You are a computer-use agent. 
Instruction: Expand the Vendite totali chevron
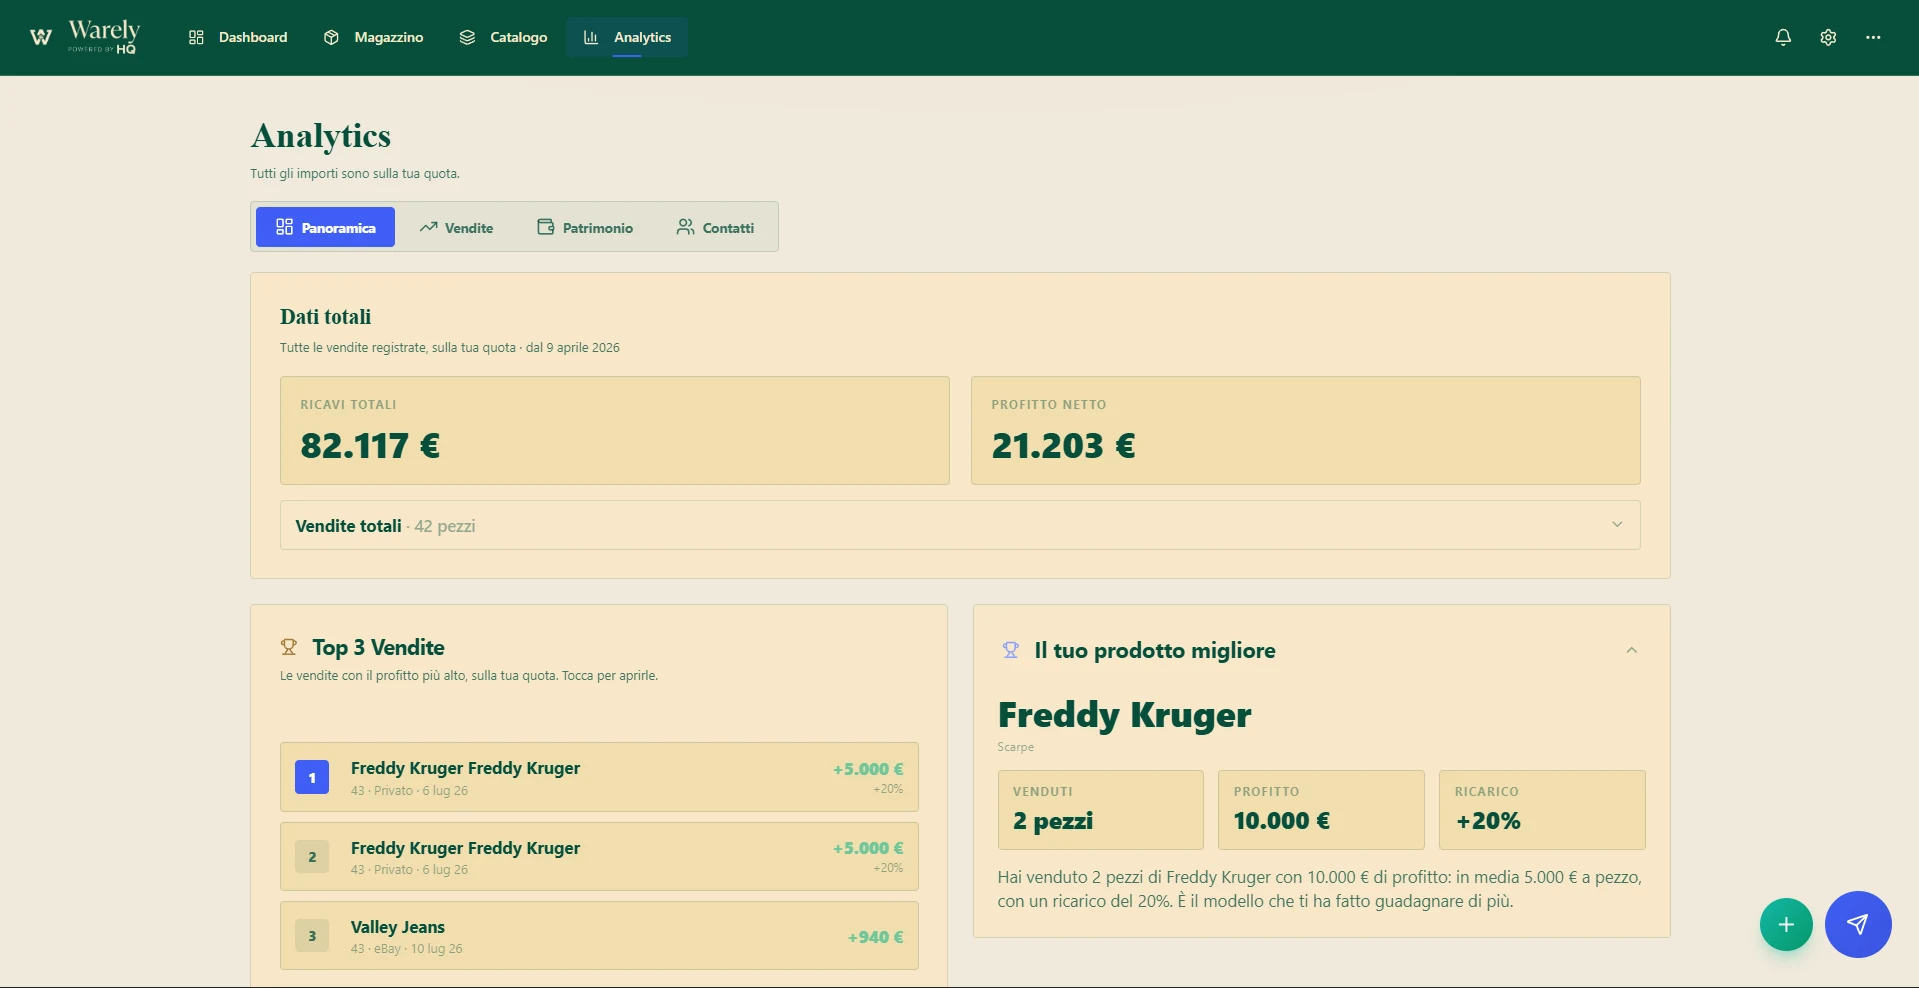pyautogui.click(x=1617, y=525)
